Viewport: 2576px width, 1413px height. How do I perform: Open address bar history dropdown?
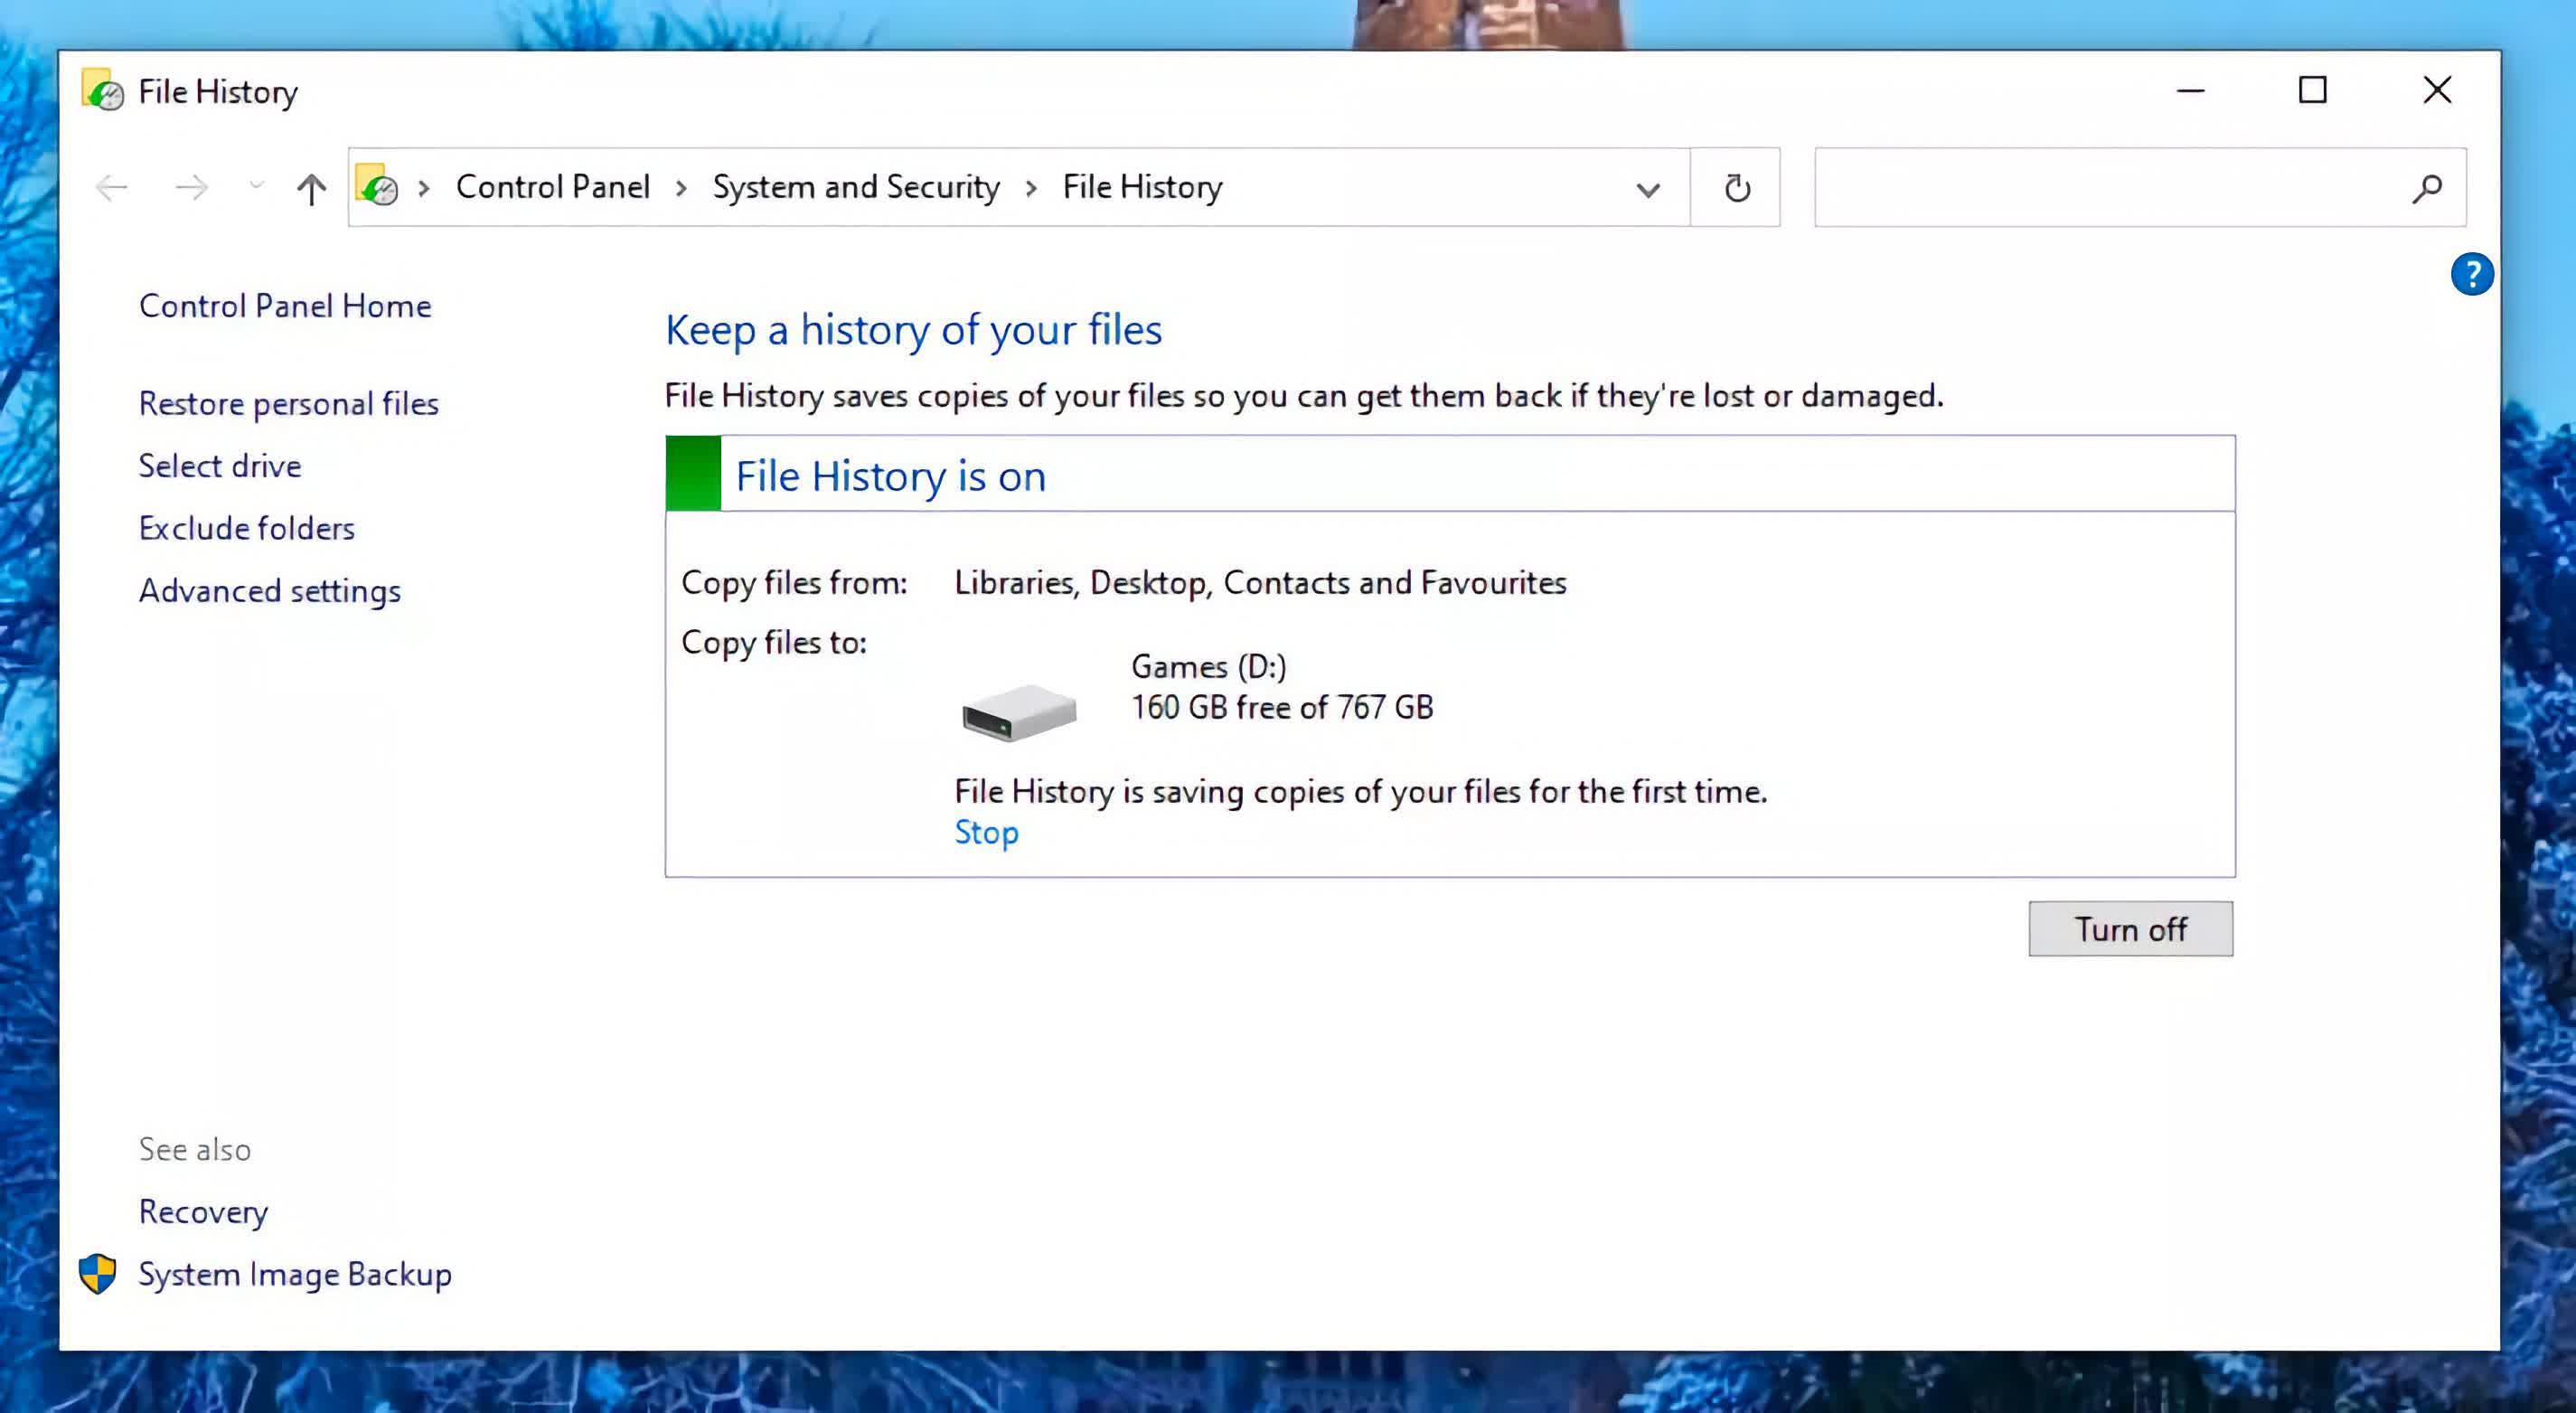[x=1648, y=189]
